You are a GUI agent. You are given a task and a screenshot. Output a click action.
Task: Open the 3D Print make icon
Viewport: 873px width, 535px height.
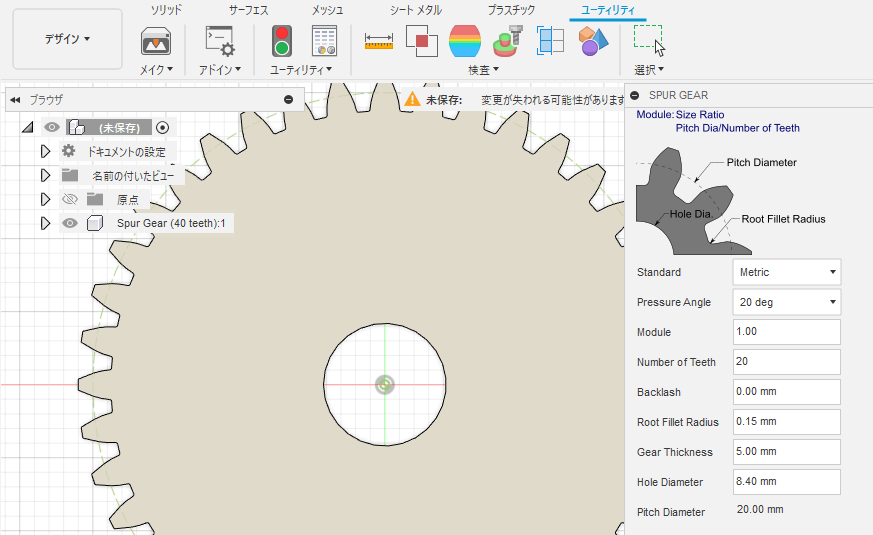point(156,41)
